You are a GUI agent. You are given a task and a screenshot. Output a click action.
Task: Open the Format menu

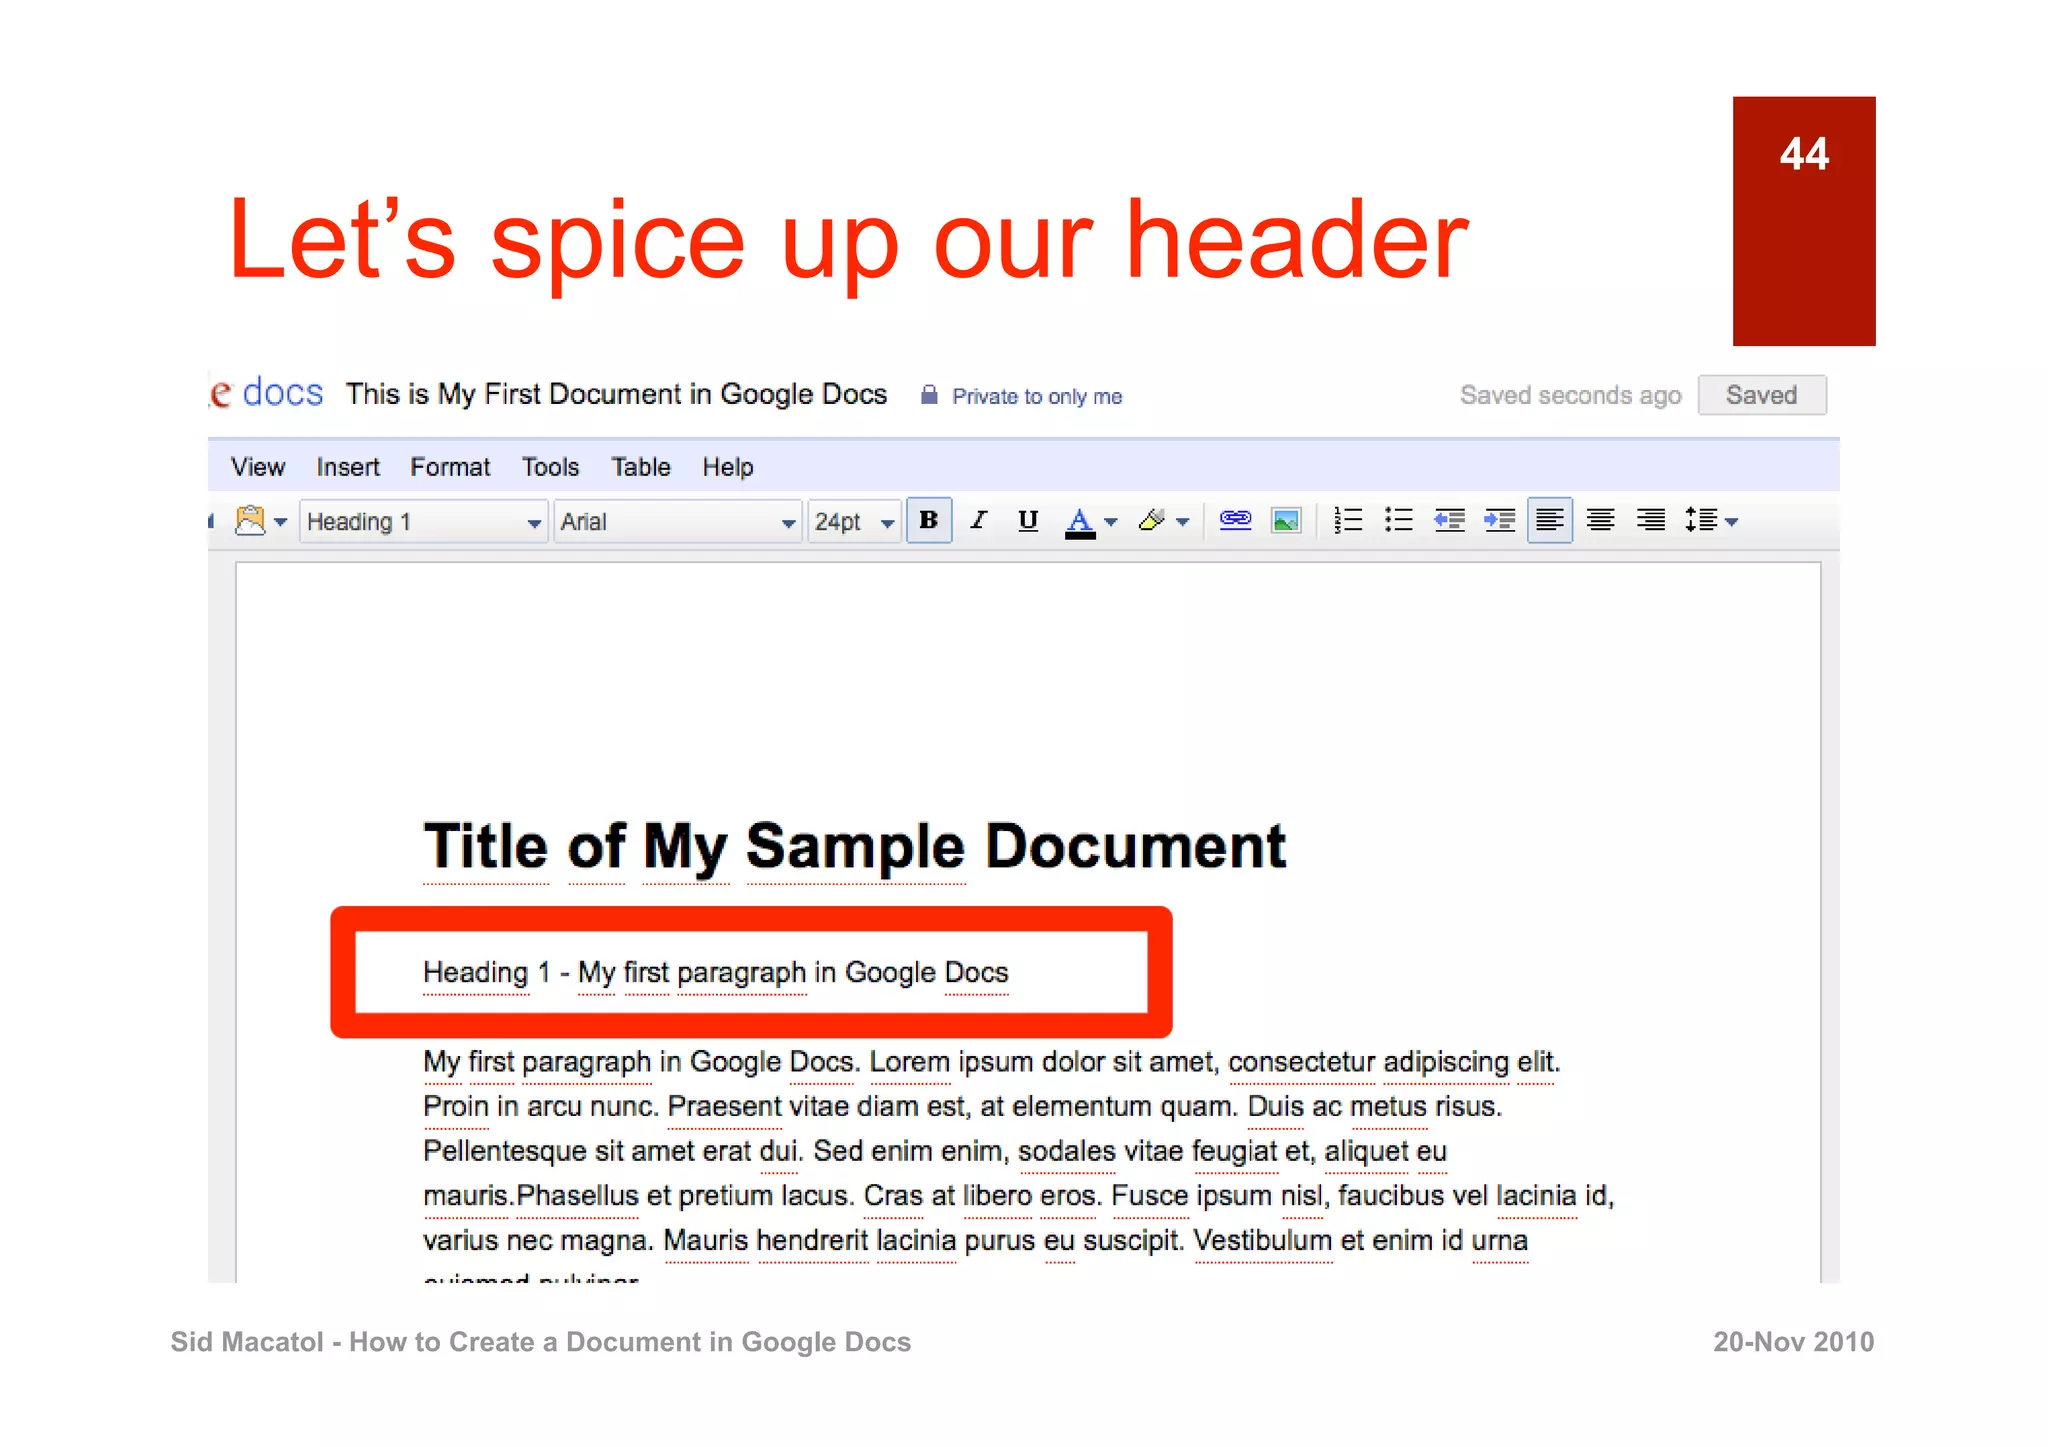pos(450,467)
